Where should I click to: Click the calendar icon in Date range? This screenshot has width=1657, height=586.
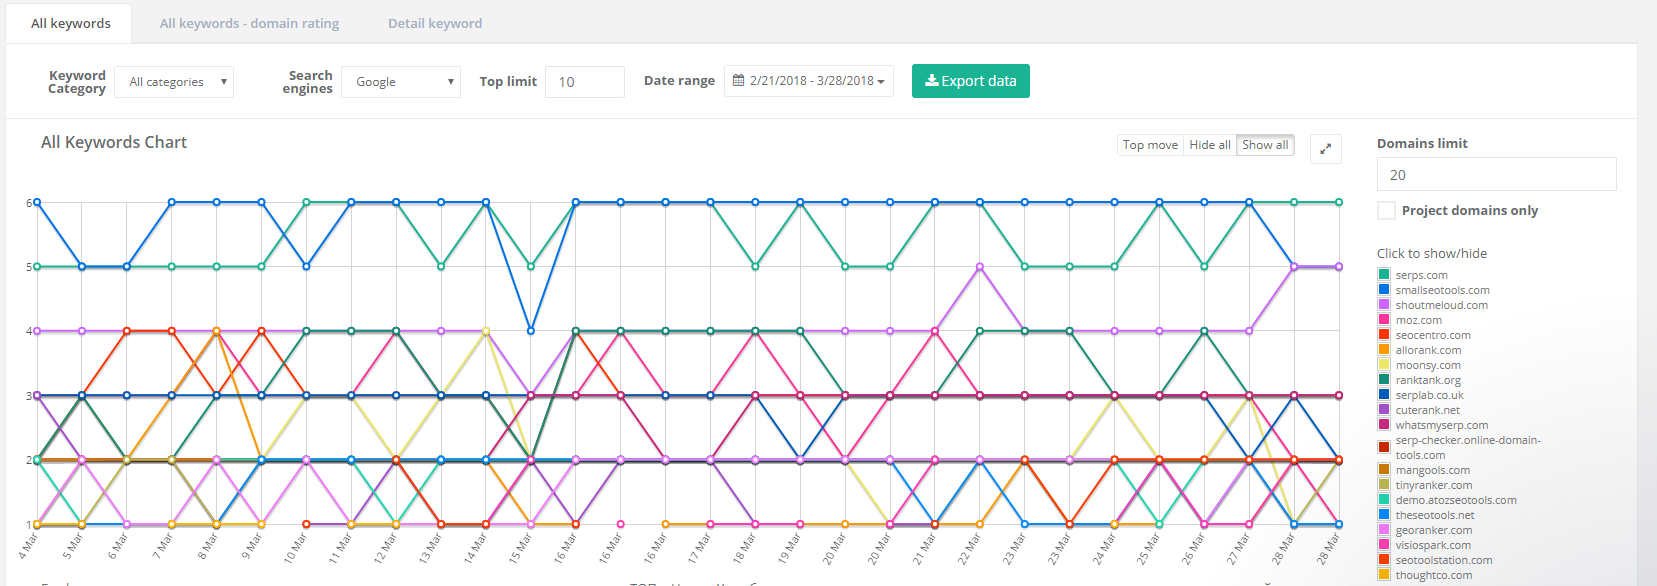pos(738,81)
